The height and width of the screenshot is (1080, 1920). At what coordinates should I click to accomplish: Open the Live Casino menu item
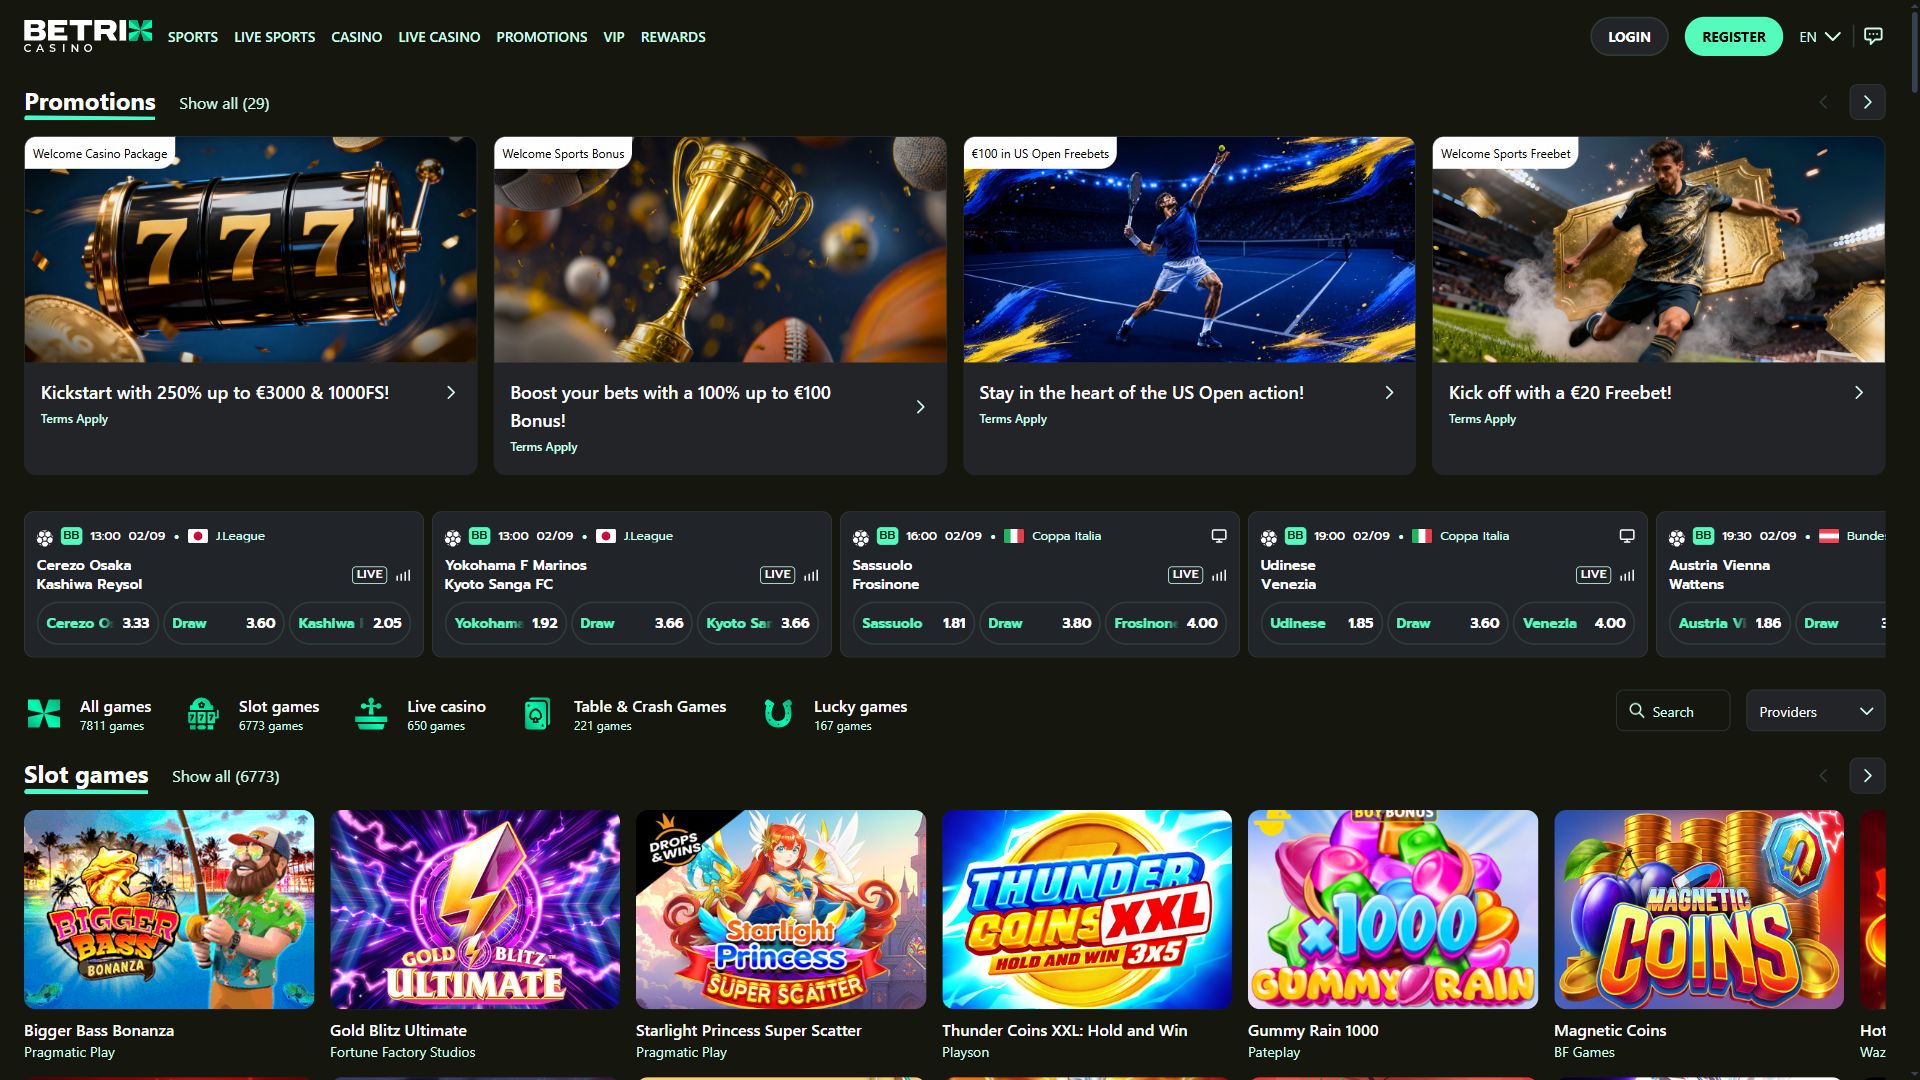click(439, 37)
